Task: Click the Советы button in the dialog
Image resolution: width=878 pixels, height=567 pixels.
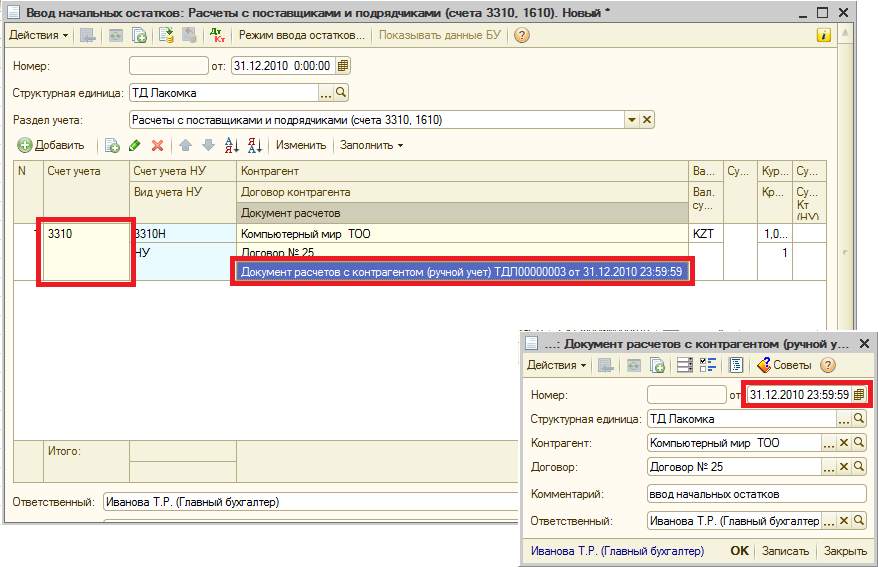Action: coord(784,365)
